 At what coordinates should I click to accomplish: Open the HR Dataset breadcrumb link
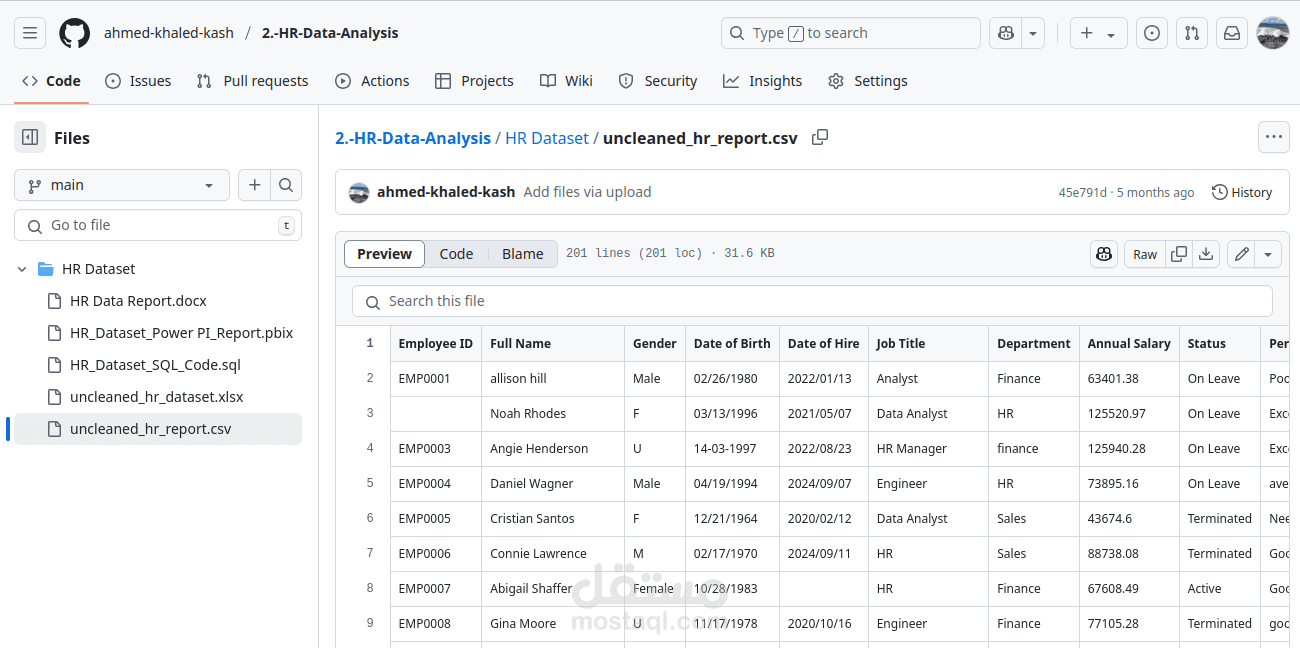click(547, 137)
